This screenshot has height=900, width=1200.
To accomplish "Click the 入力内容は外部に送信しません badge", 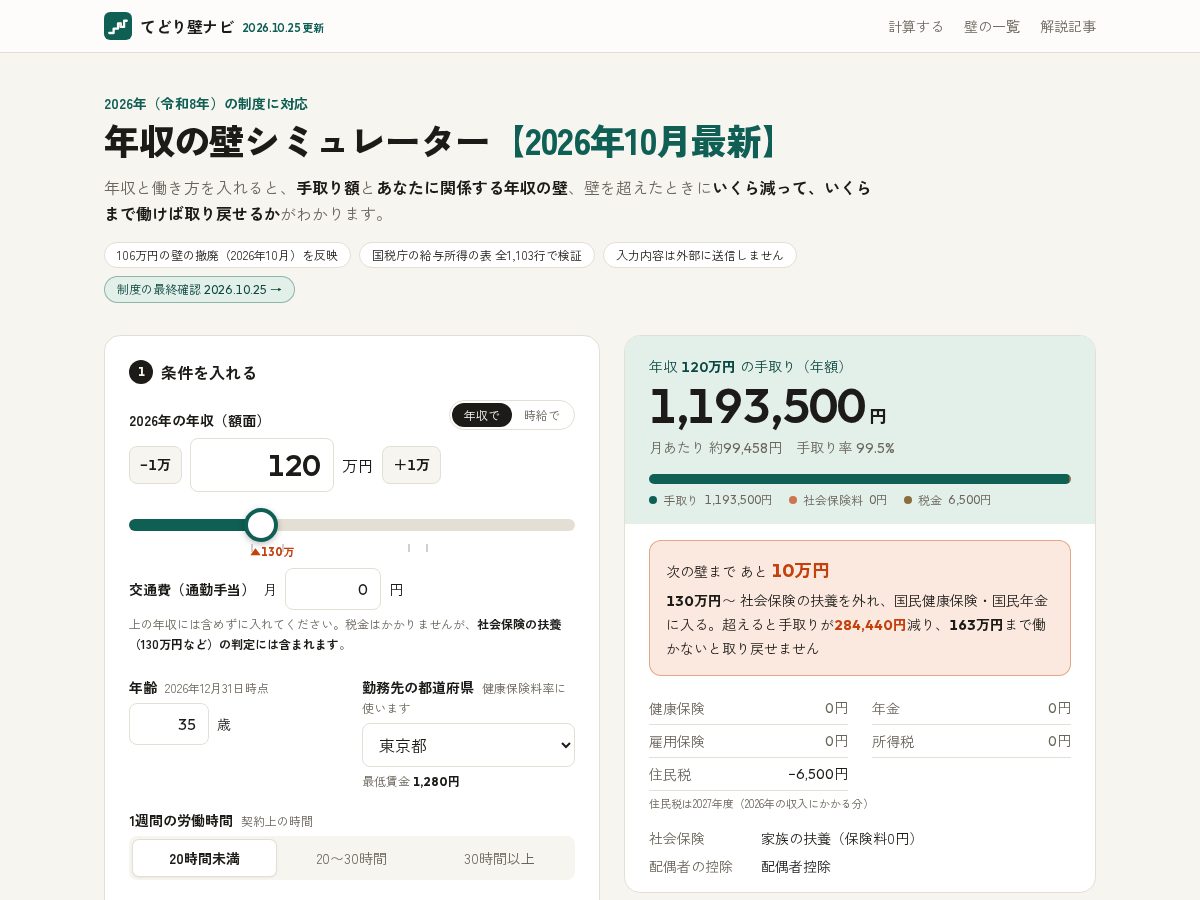I will (x=700, y=255).
